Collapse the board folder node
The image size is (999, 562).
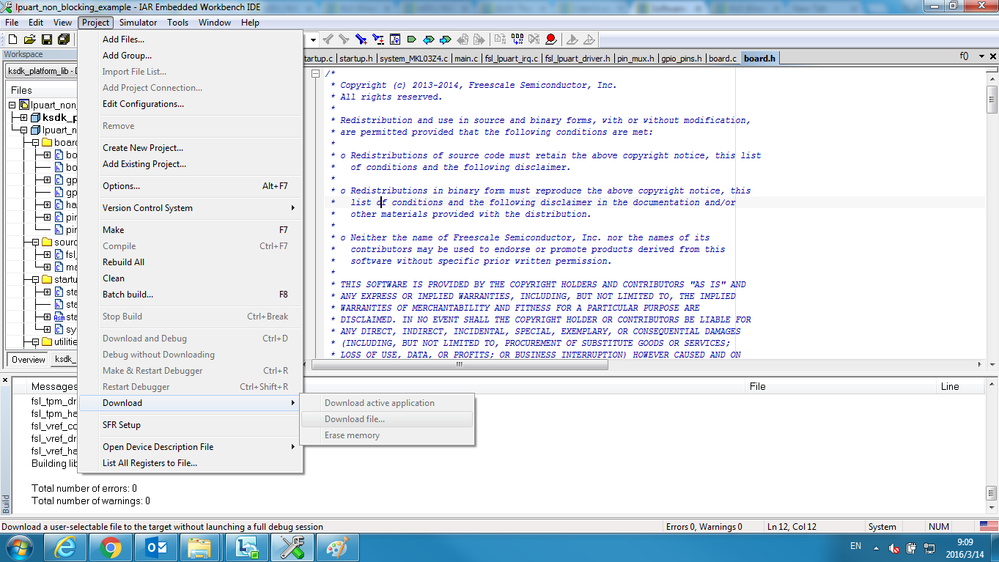[x=36, y=143]
